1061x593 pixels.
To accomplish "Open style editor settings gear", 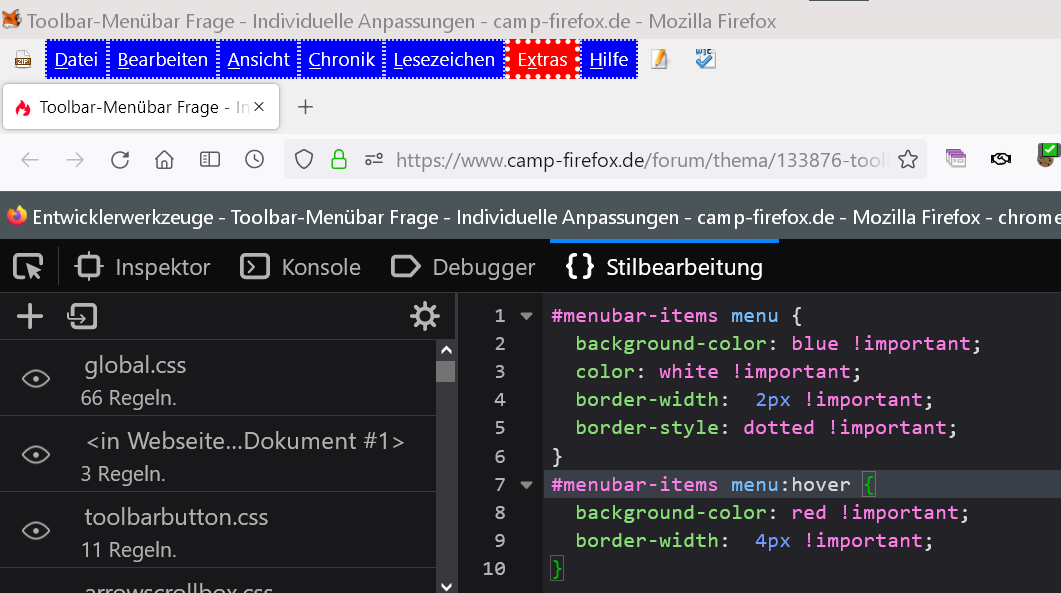I will (425, 316).
